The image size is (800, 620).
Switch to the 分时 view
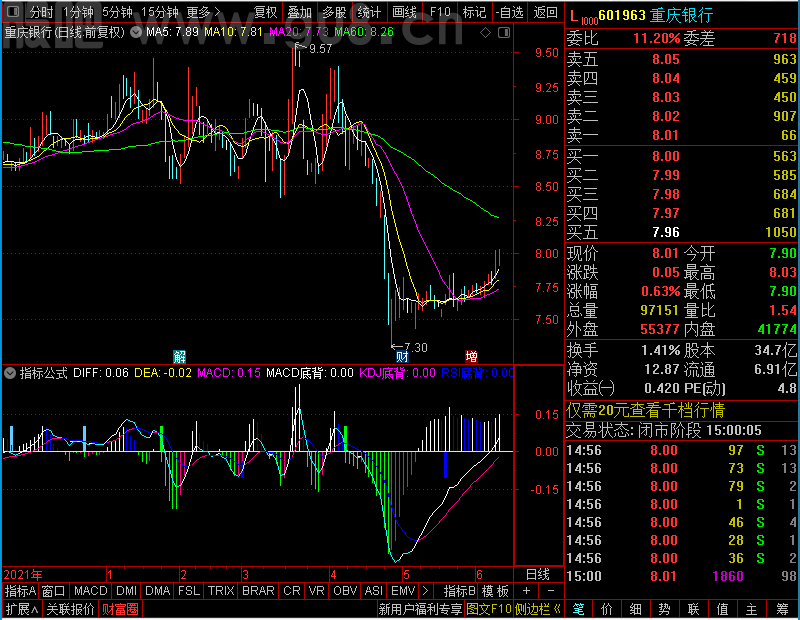(x=41, y=12)
